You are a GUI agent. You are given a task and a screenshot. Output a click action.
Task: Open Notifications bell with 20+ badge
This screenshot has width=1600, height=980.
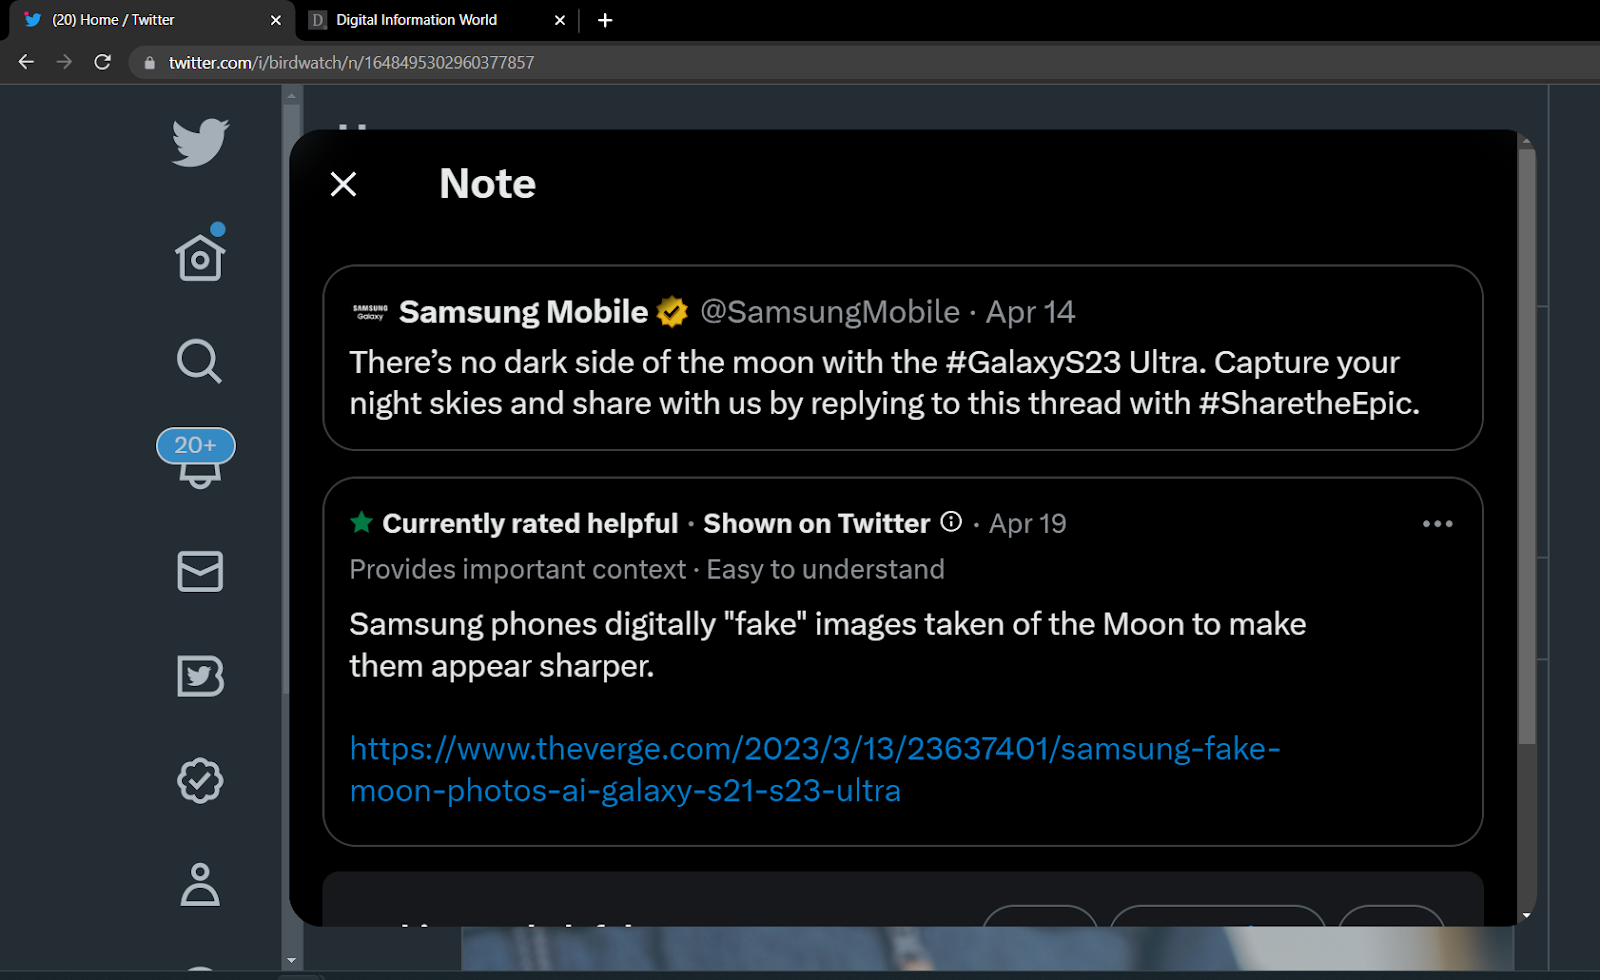(197, 458)
